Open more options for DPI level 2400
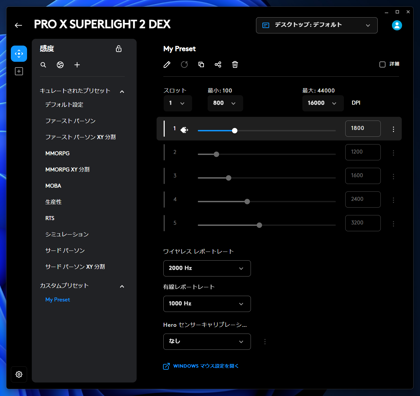Image resolution: width=420 pixels, height=396 pixels. click(x=393, y=200)
